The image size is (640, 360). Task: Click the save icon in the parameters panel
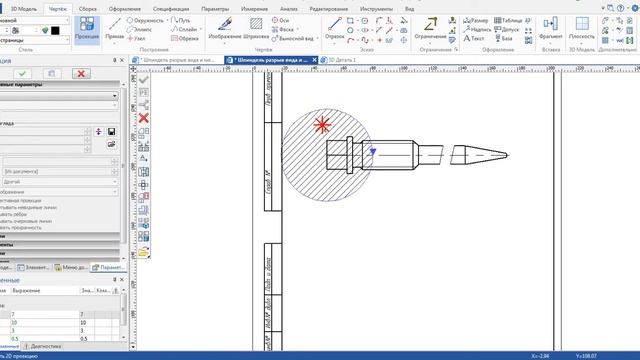click(111, 131)
